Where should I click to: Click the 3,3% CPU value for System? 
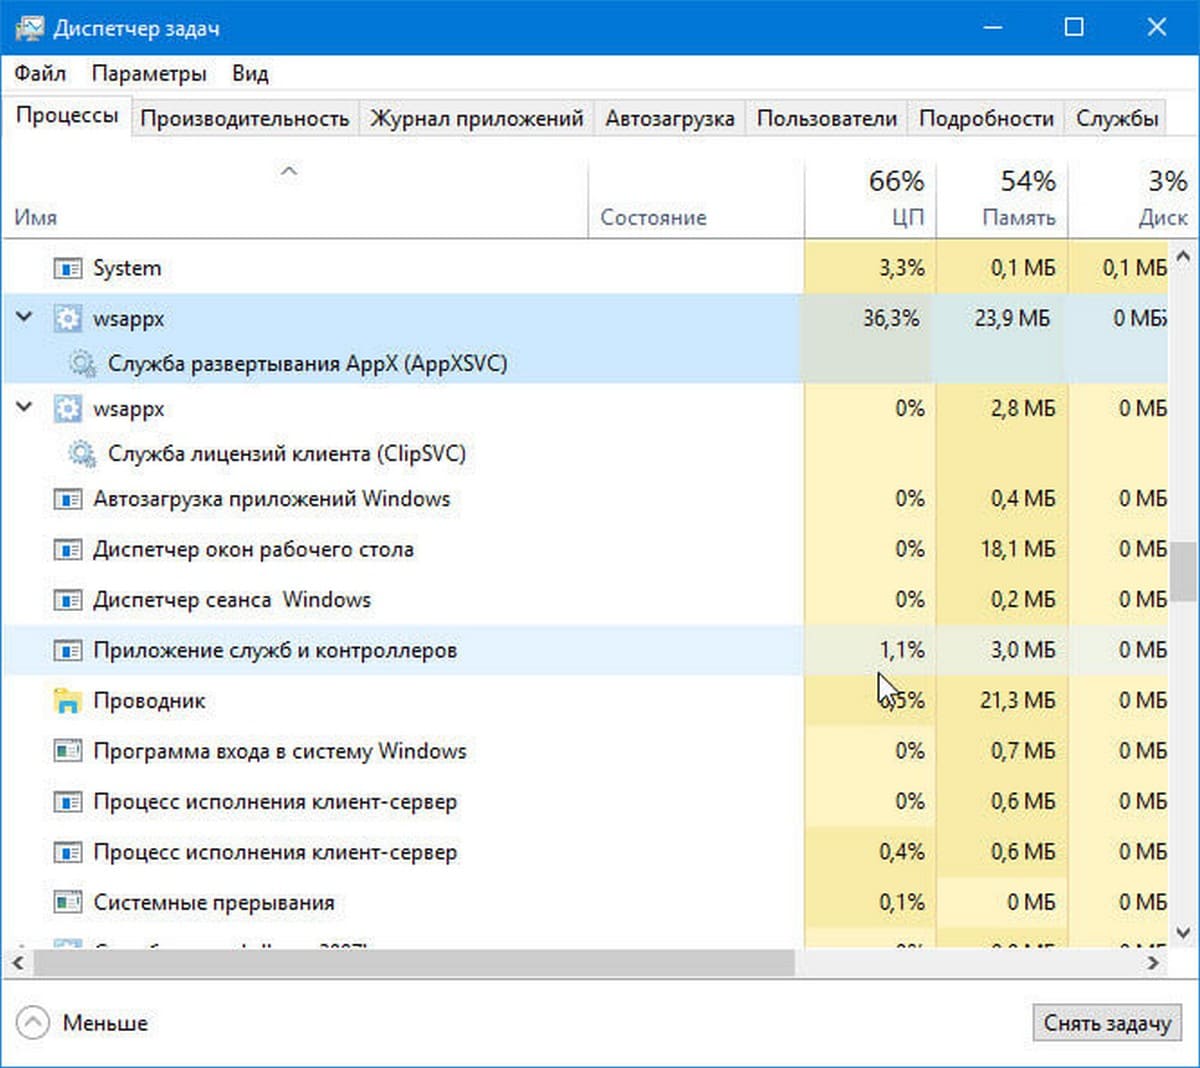pyautogui.click(x=902, y=268)
